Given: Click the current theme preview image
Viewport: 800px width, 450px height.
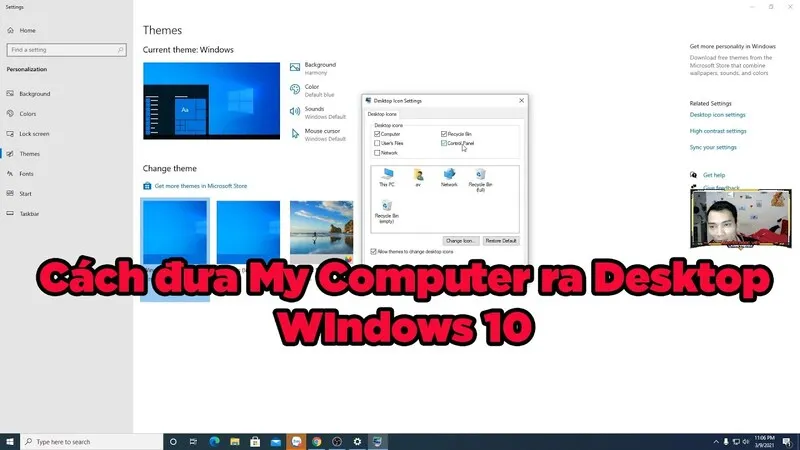Looking at the screenshot, I should pyautogui.click(x=211, y=101).
